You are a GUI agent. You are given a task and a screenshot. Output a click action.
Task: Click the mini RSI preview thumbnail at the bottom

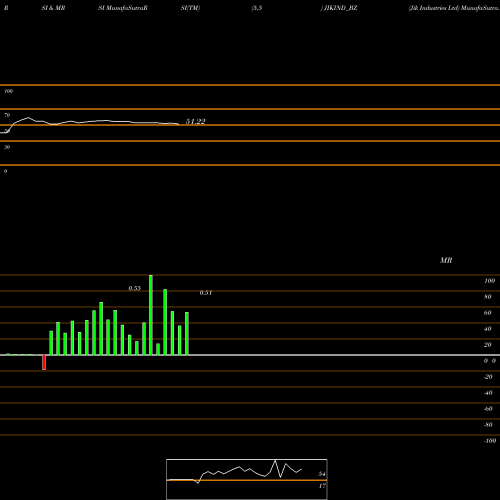247,479
